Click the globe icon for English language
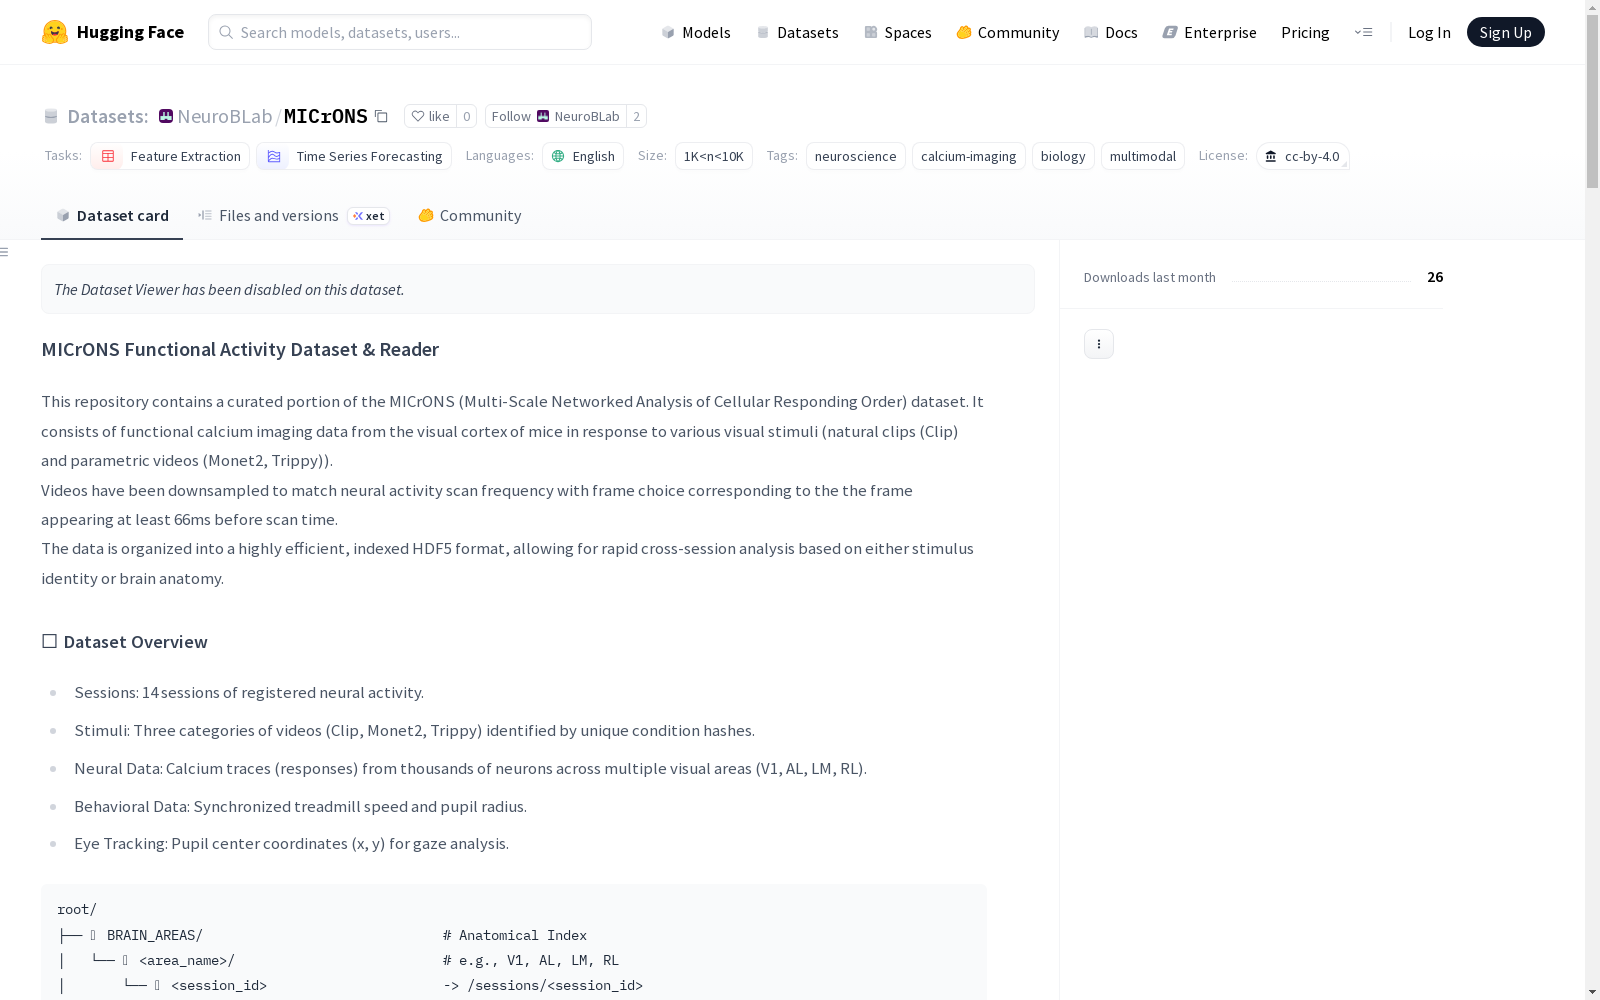The width and height of the screenshot is (1600, 1000). 558,156
